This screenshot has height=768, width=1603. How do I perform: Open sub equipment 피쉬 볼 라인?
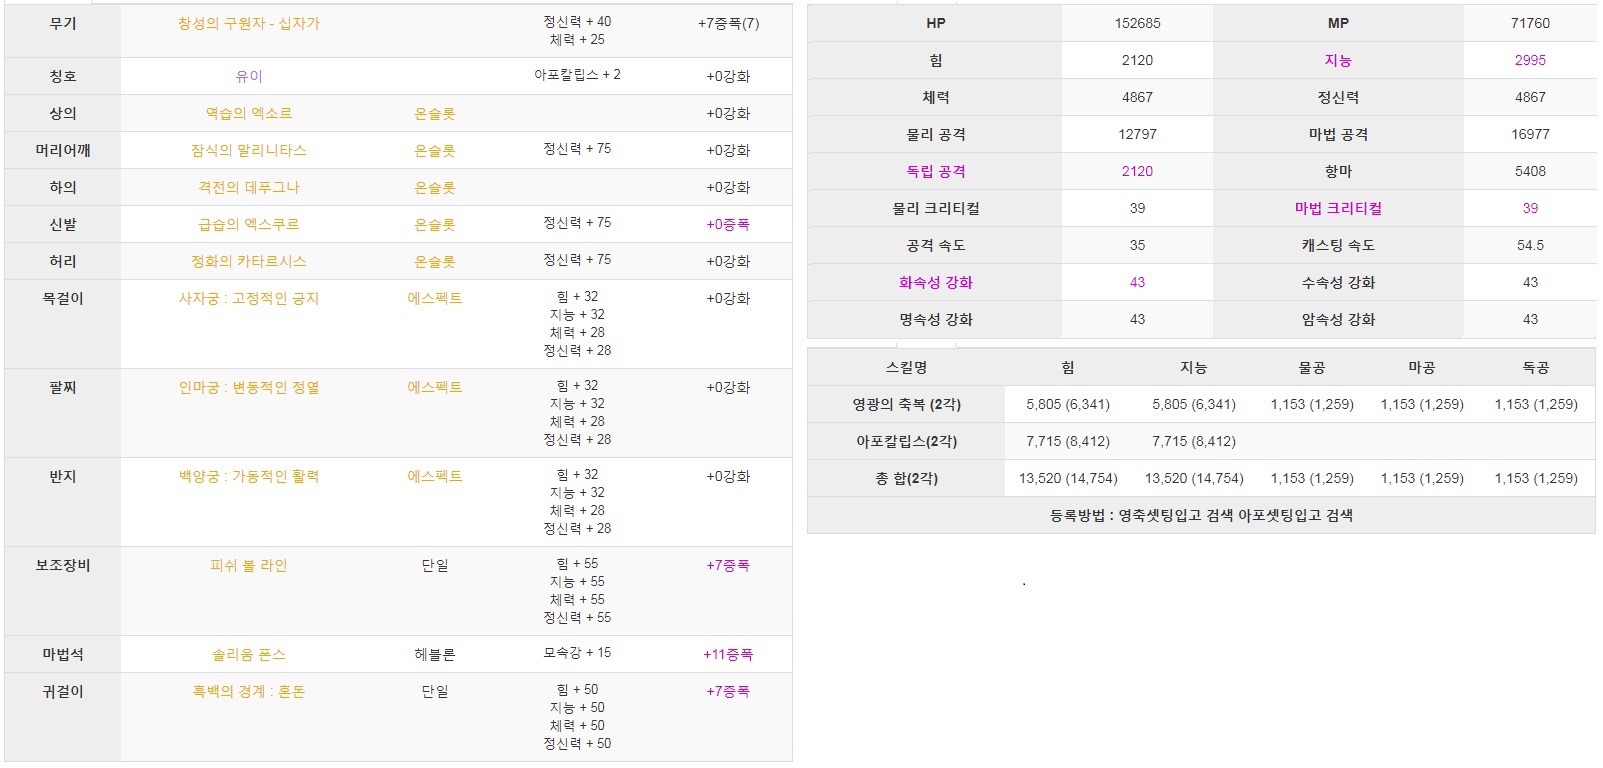249,565
